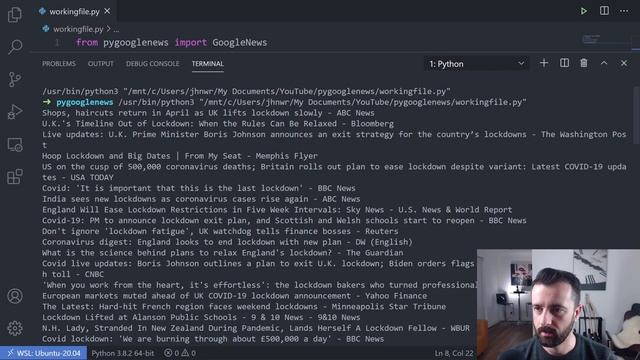Click the 'Covid: It is important' BBC News line
This screenshot has height=360, width=640.
point(199,188)
